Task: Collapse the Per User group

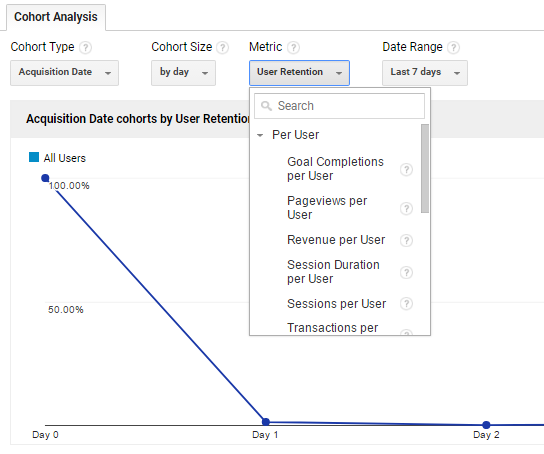Action: pos(260,135)
